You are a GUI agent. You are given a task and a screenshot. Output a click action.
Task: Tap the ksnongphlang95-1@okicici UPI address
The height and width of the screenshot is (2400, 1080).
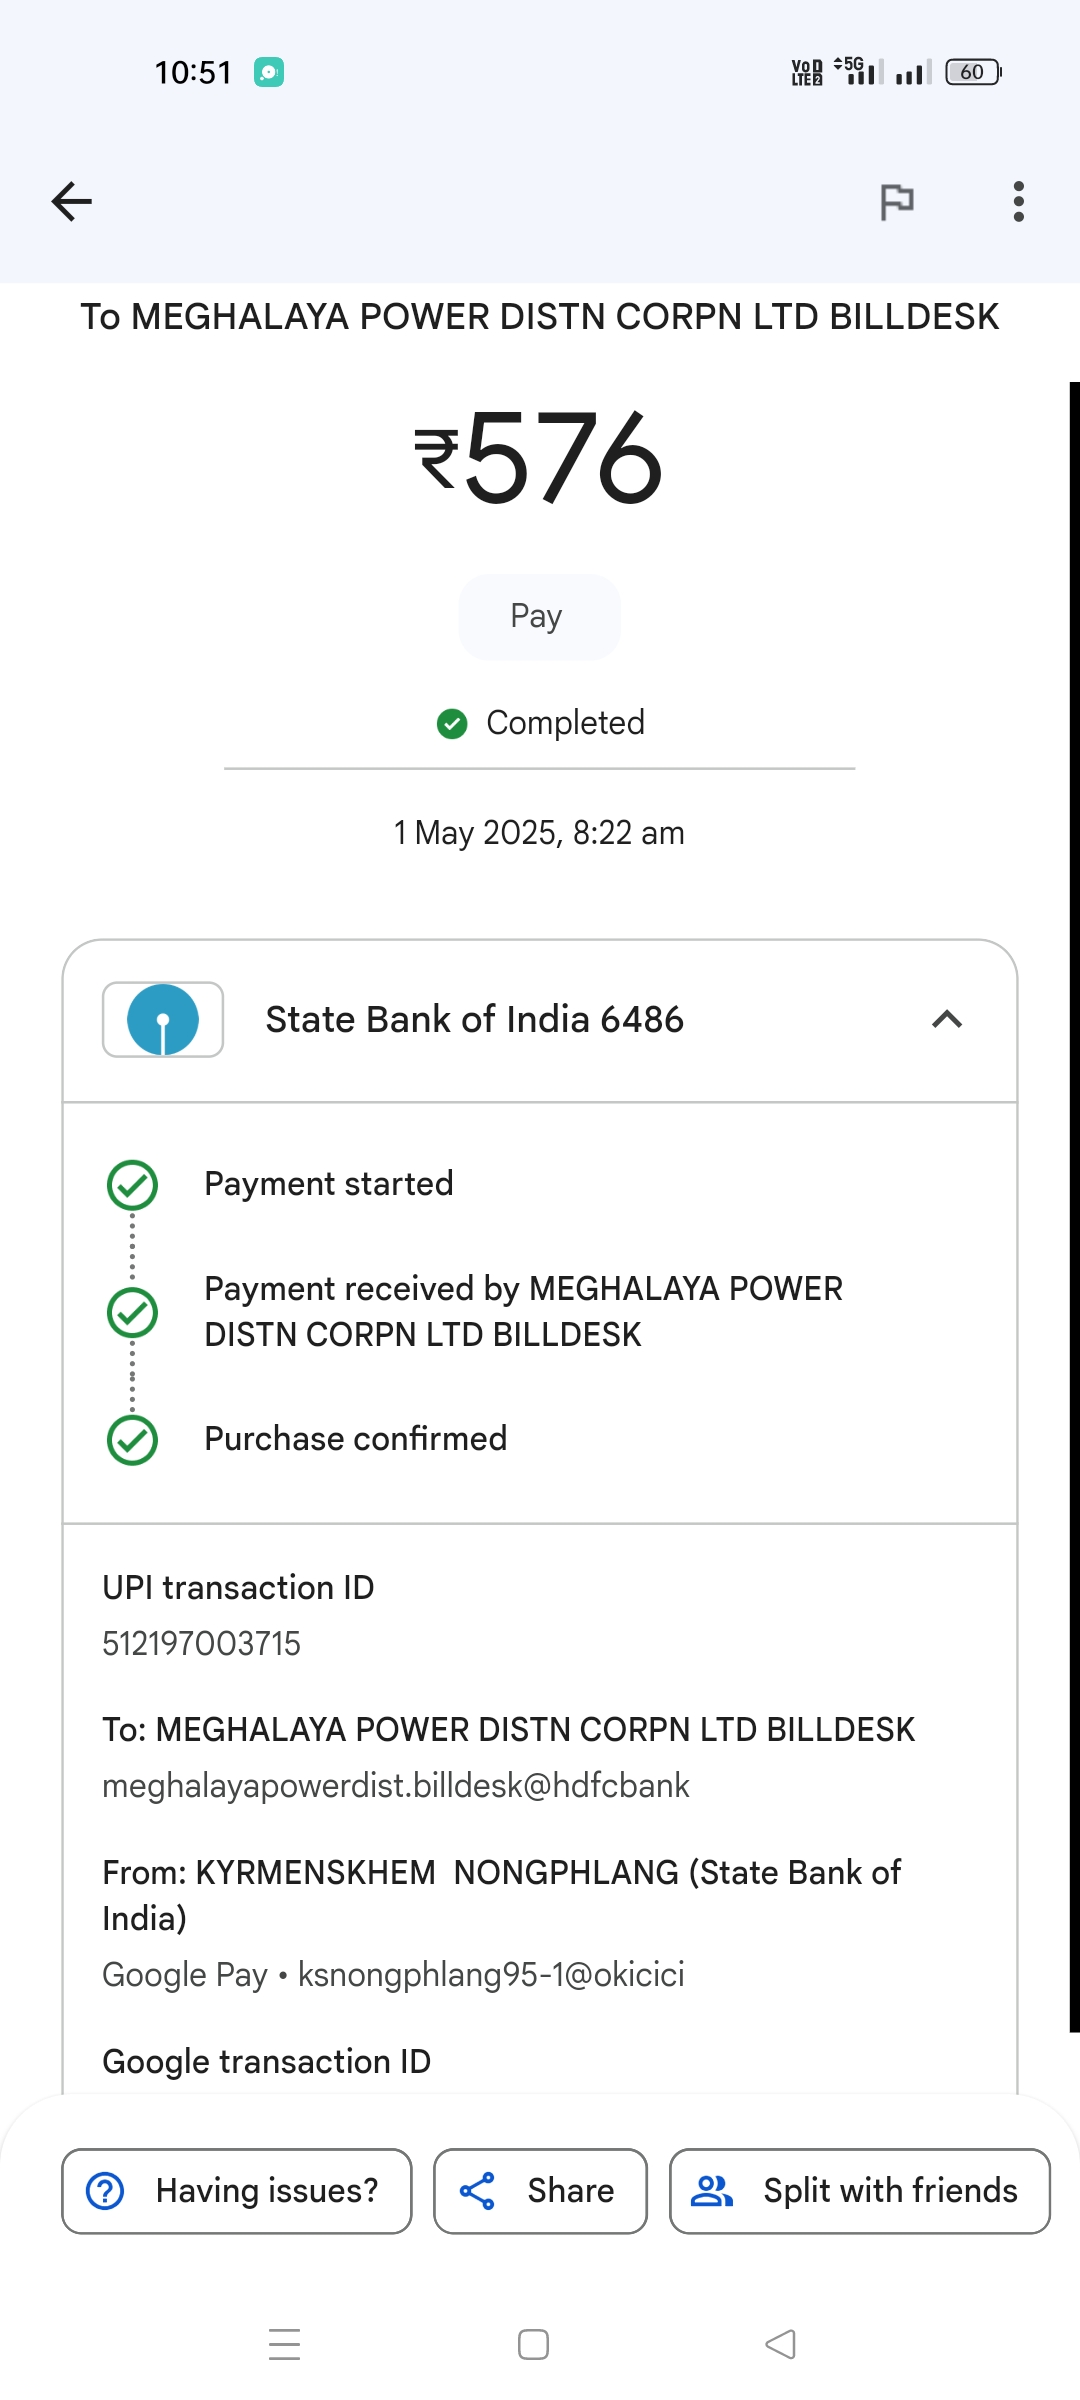coord(491,1975)
